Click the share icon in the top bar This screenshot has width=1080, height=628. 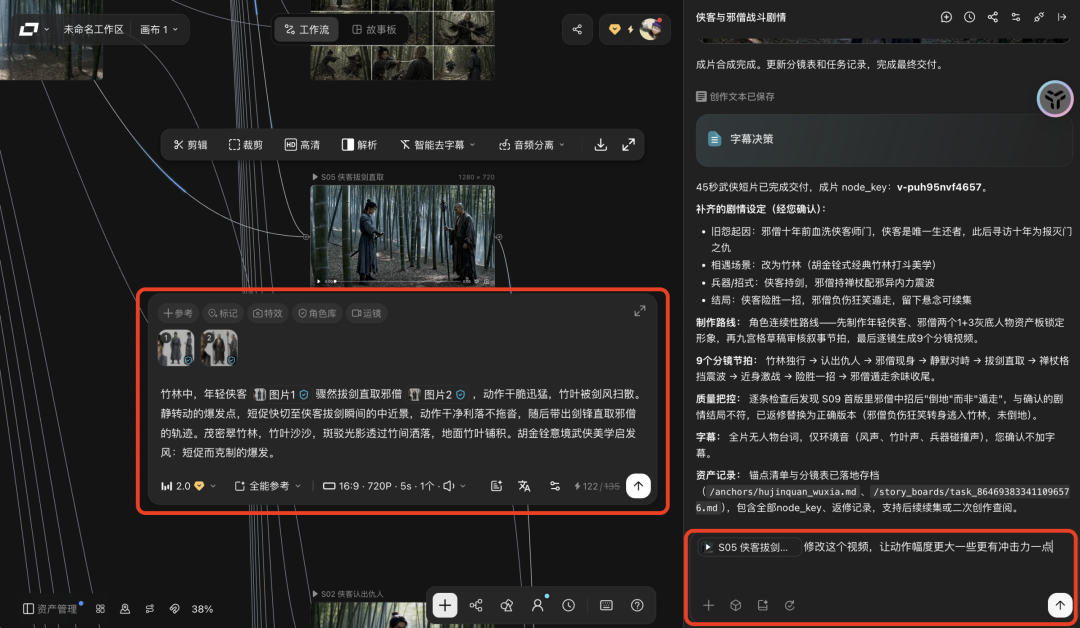tap(577, 30)
